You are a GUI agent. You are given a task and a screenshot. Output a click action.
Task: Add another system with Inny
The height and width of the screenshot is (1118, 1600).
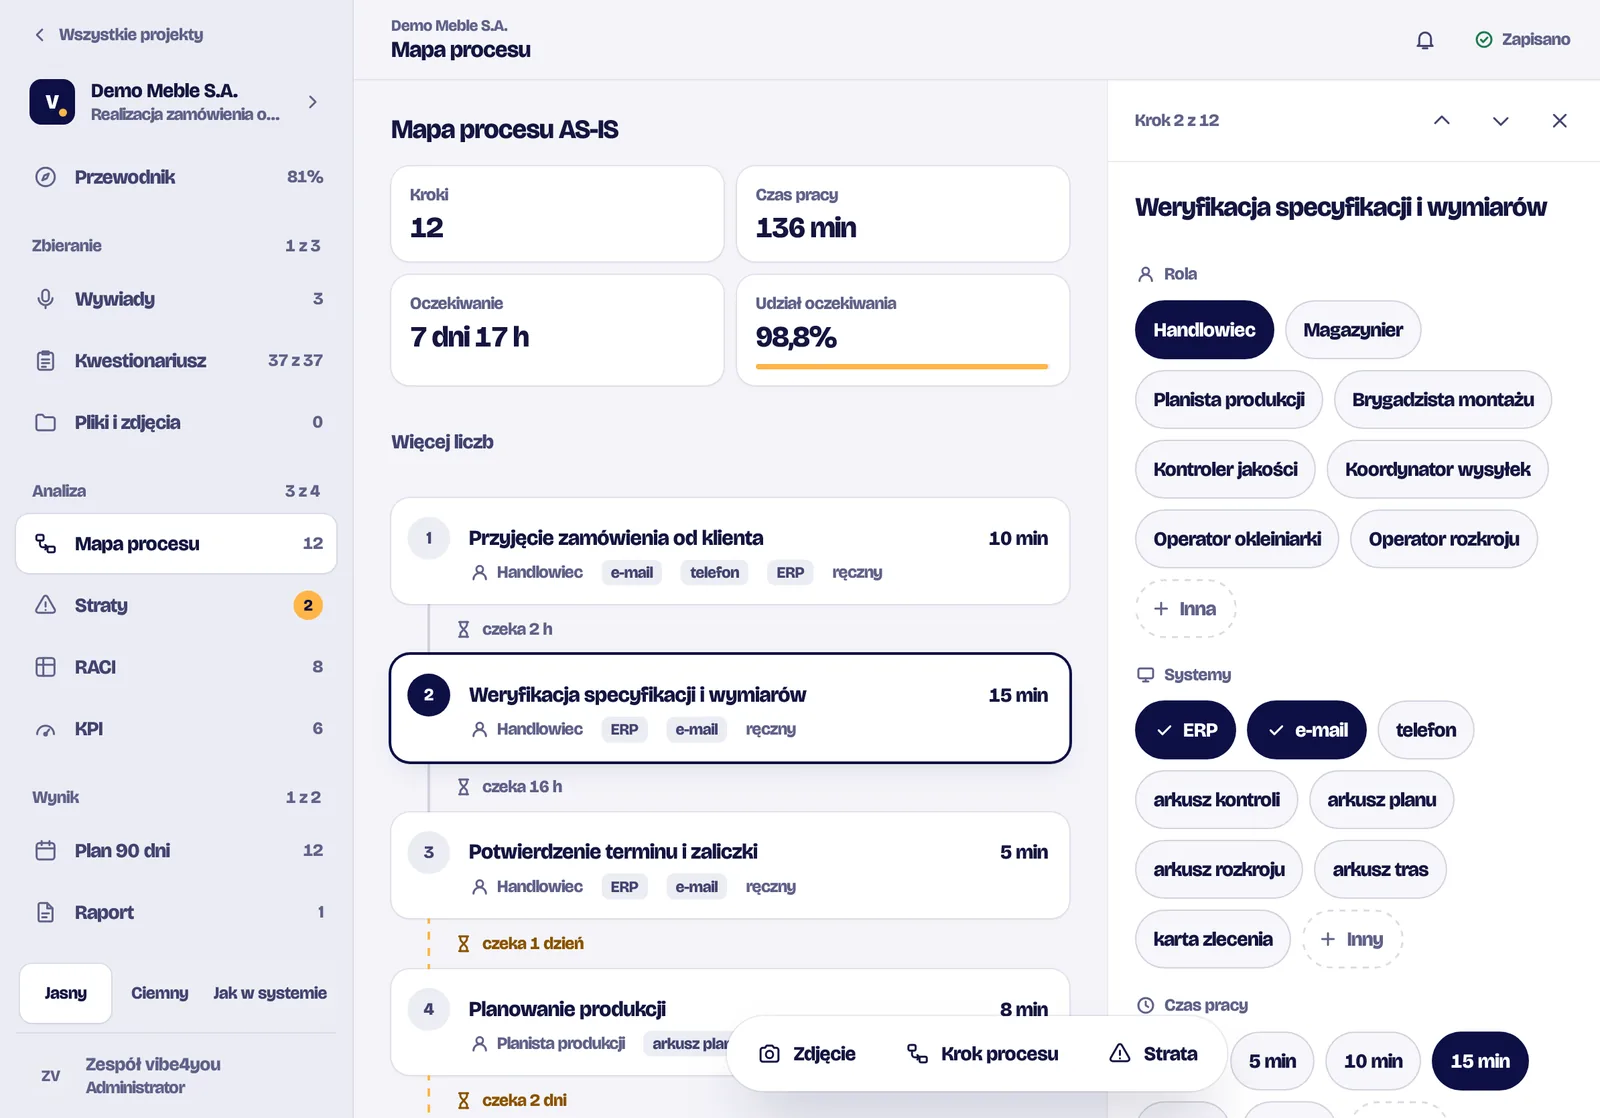1352,939
